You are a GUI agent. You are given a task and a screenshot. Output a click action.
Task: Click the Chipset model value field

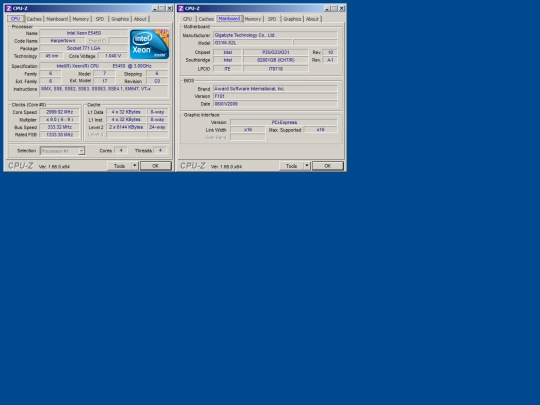coord(276,52)
